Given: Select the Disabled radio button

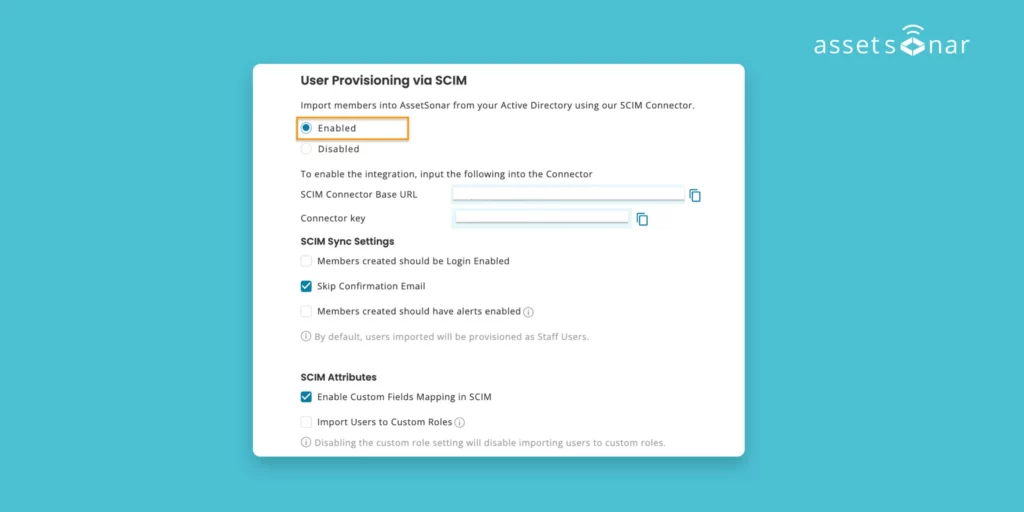Looking at the screenshot, I should (306, 149).
